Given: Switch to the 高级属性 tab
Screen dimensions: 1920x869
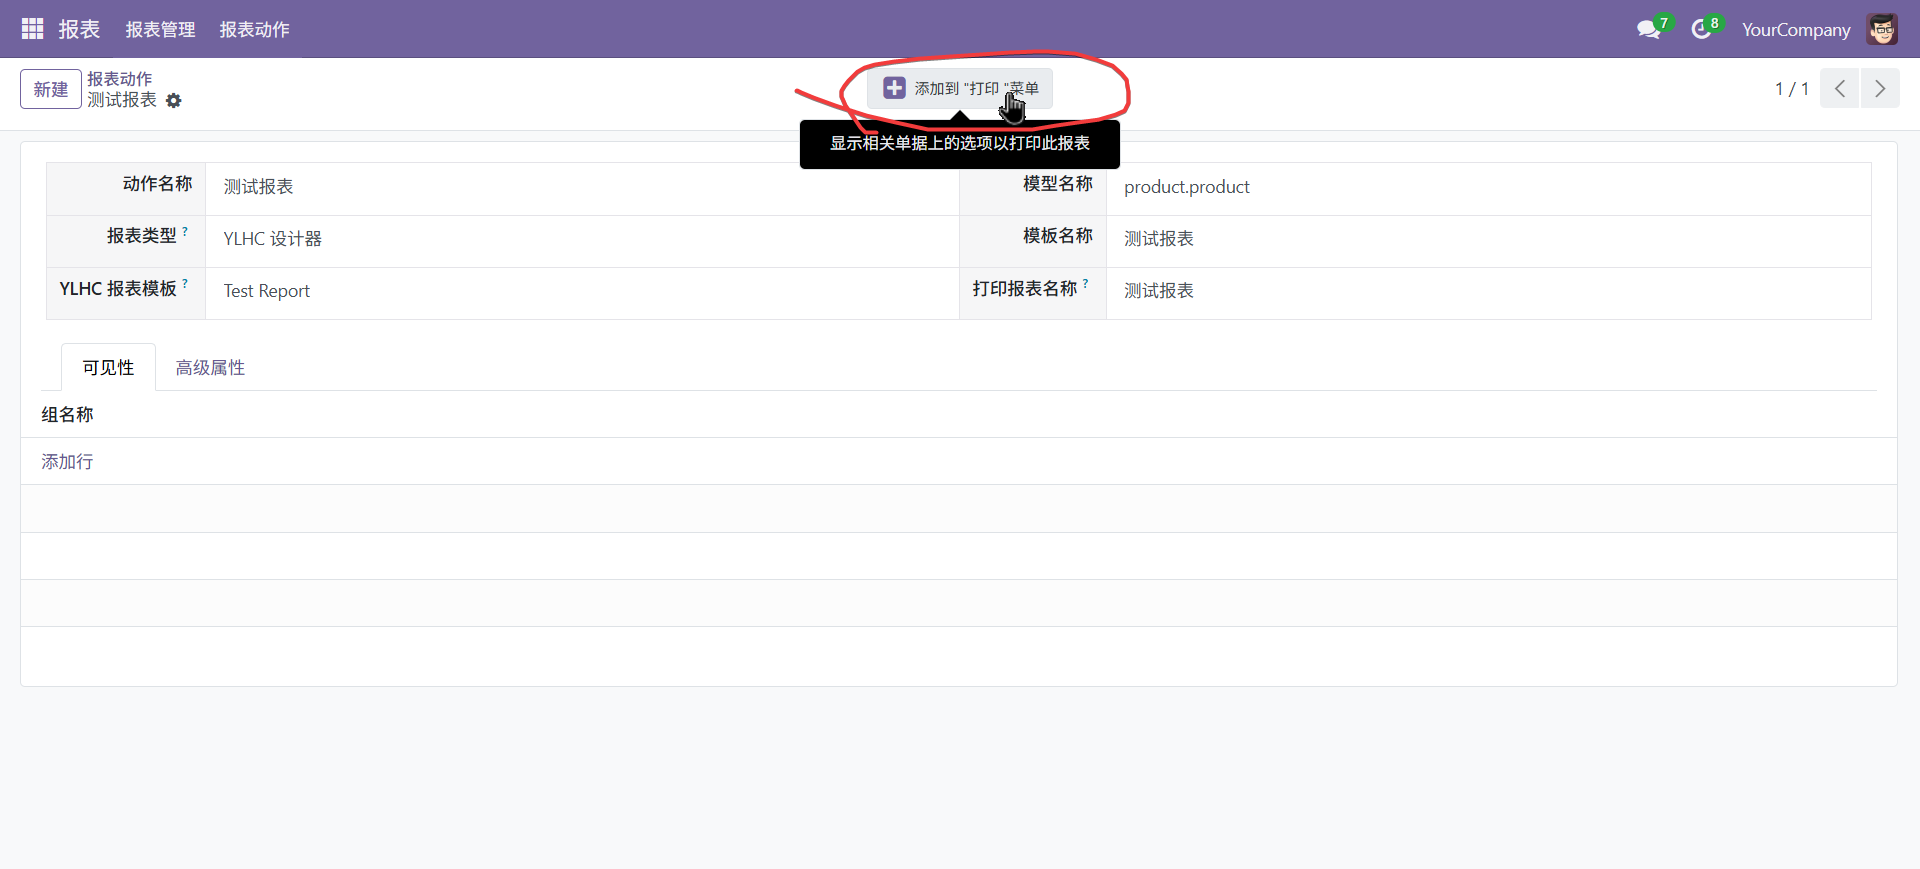Looking at the screenshot, I should (210, 368).
